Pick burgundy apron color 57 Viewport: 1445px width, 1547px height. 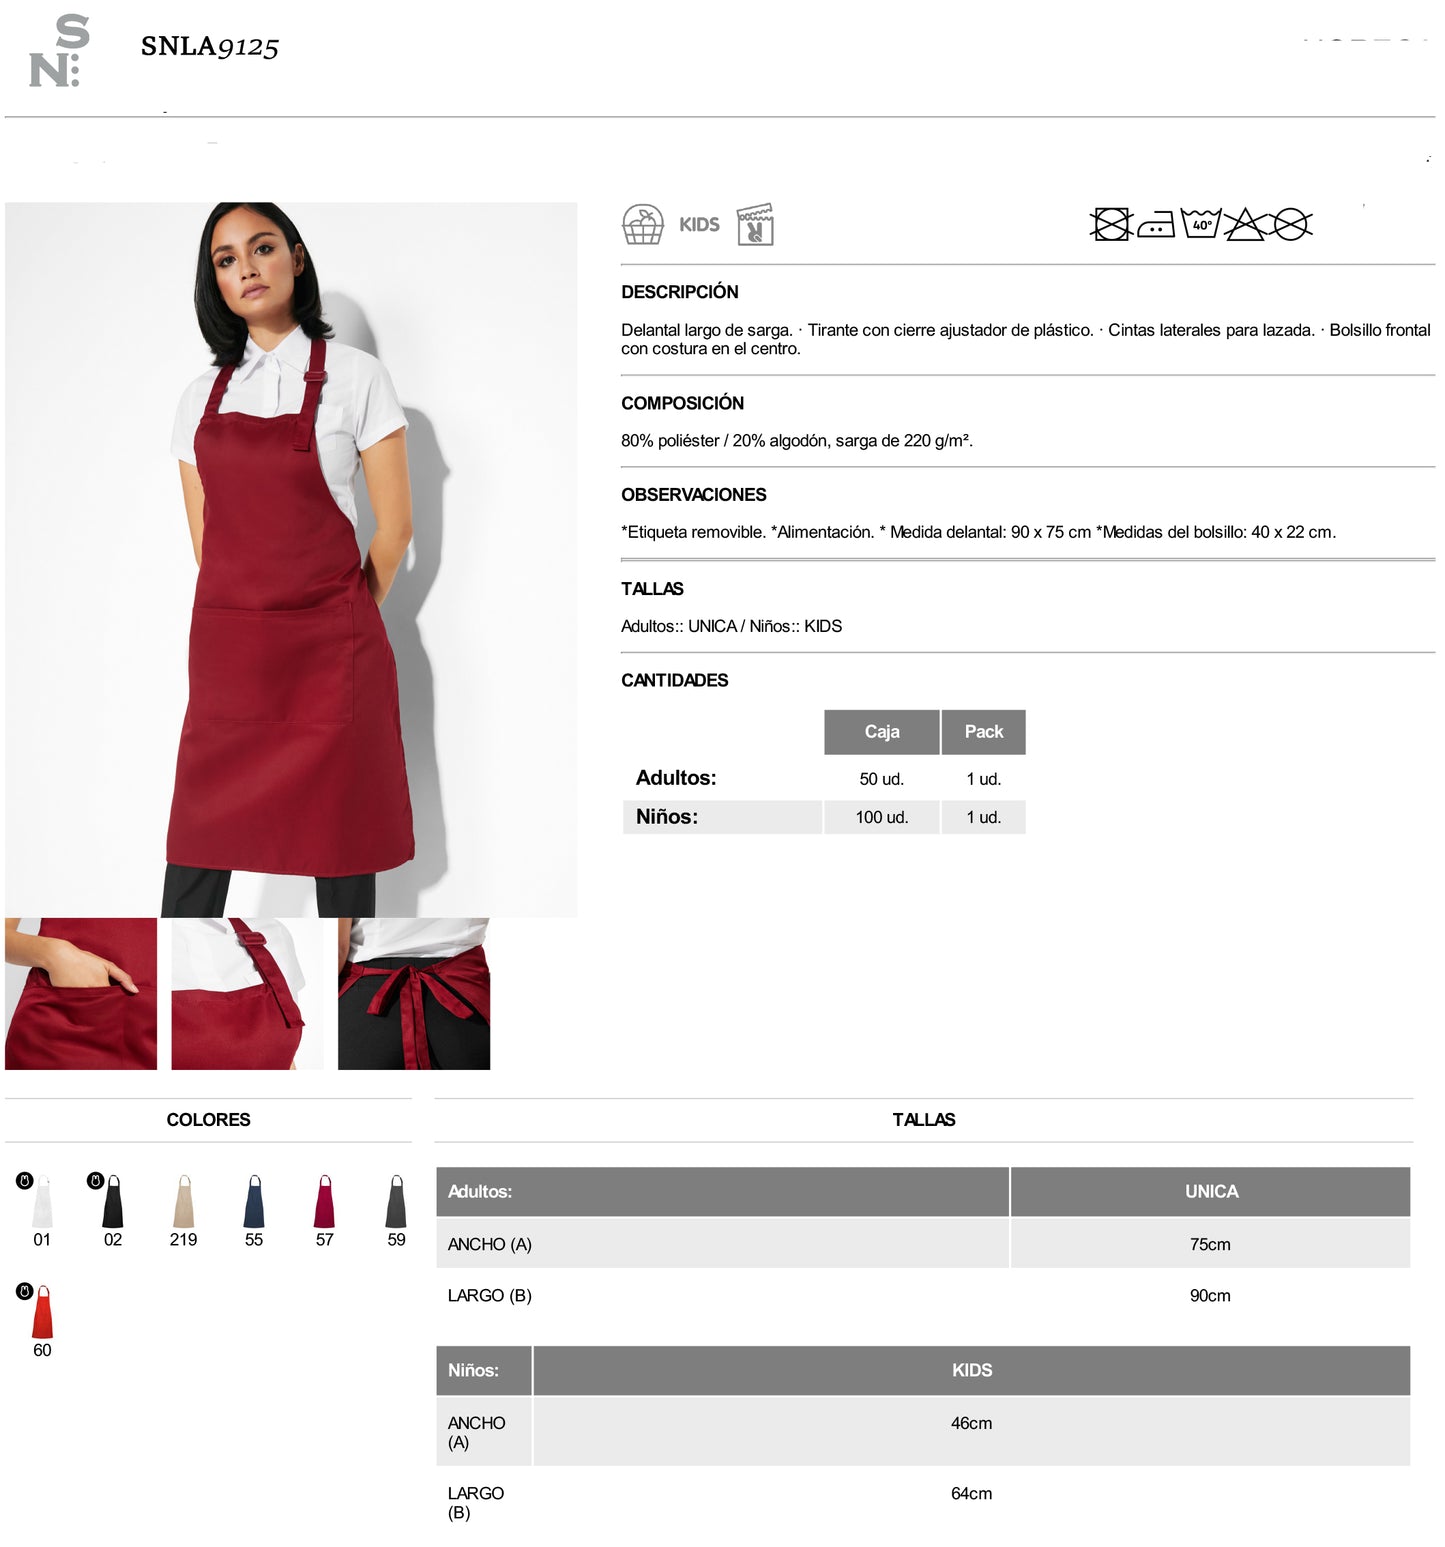[x=325, y=1201]
